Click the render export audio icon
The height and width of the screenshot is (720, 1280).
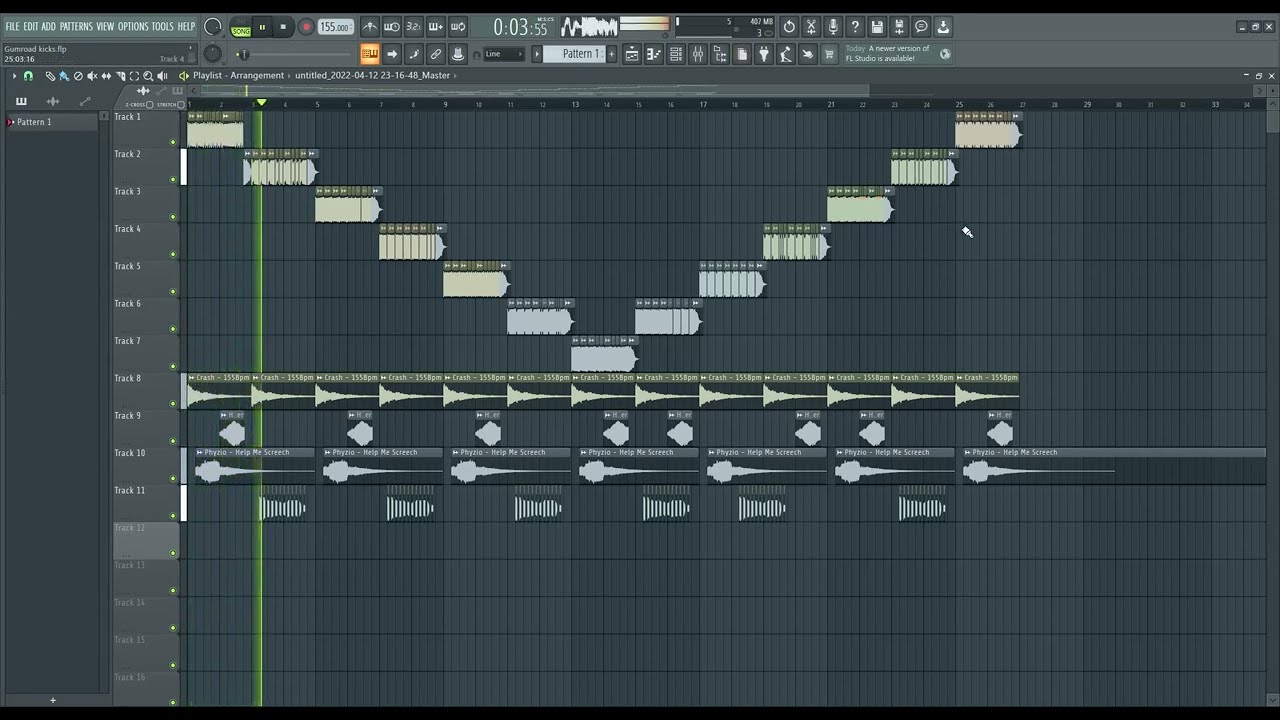coord(899,27)
